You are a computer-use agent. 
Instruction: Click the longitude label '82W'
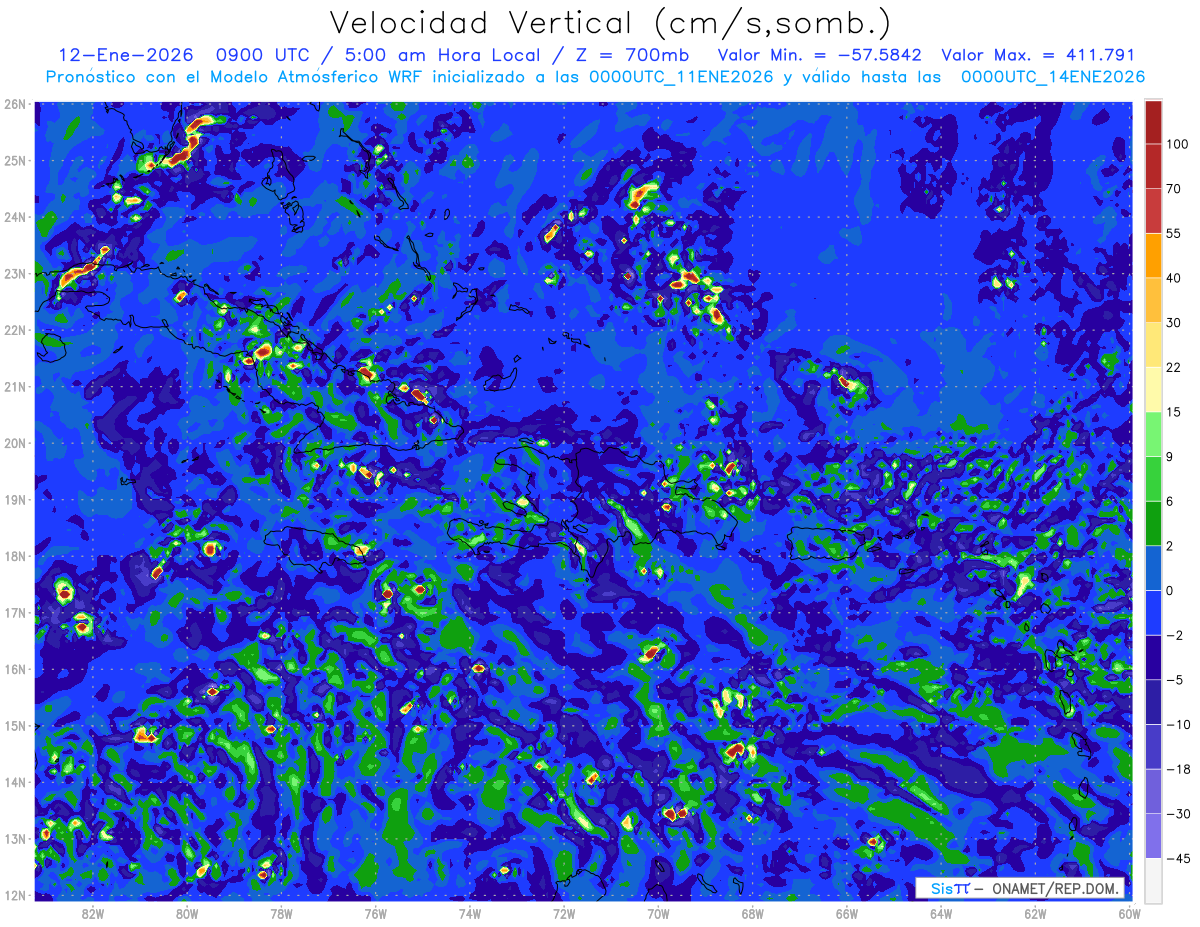(x=93, y=913)
